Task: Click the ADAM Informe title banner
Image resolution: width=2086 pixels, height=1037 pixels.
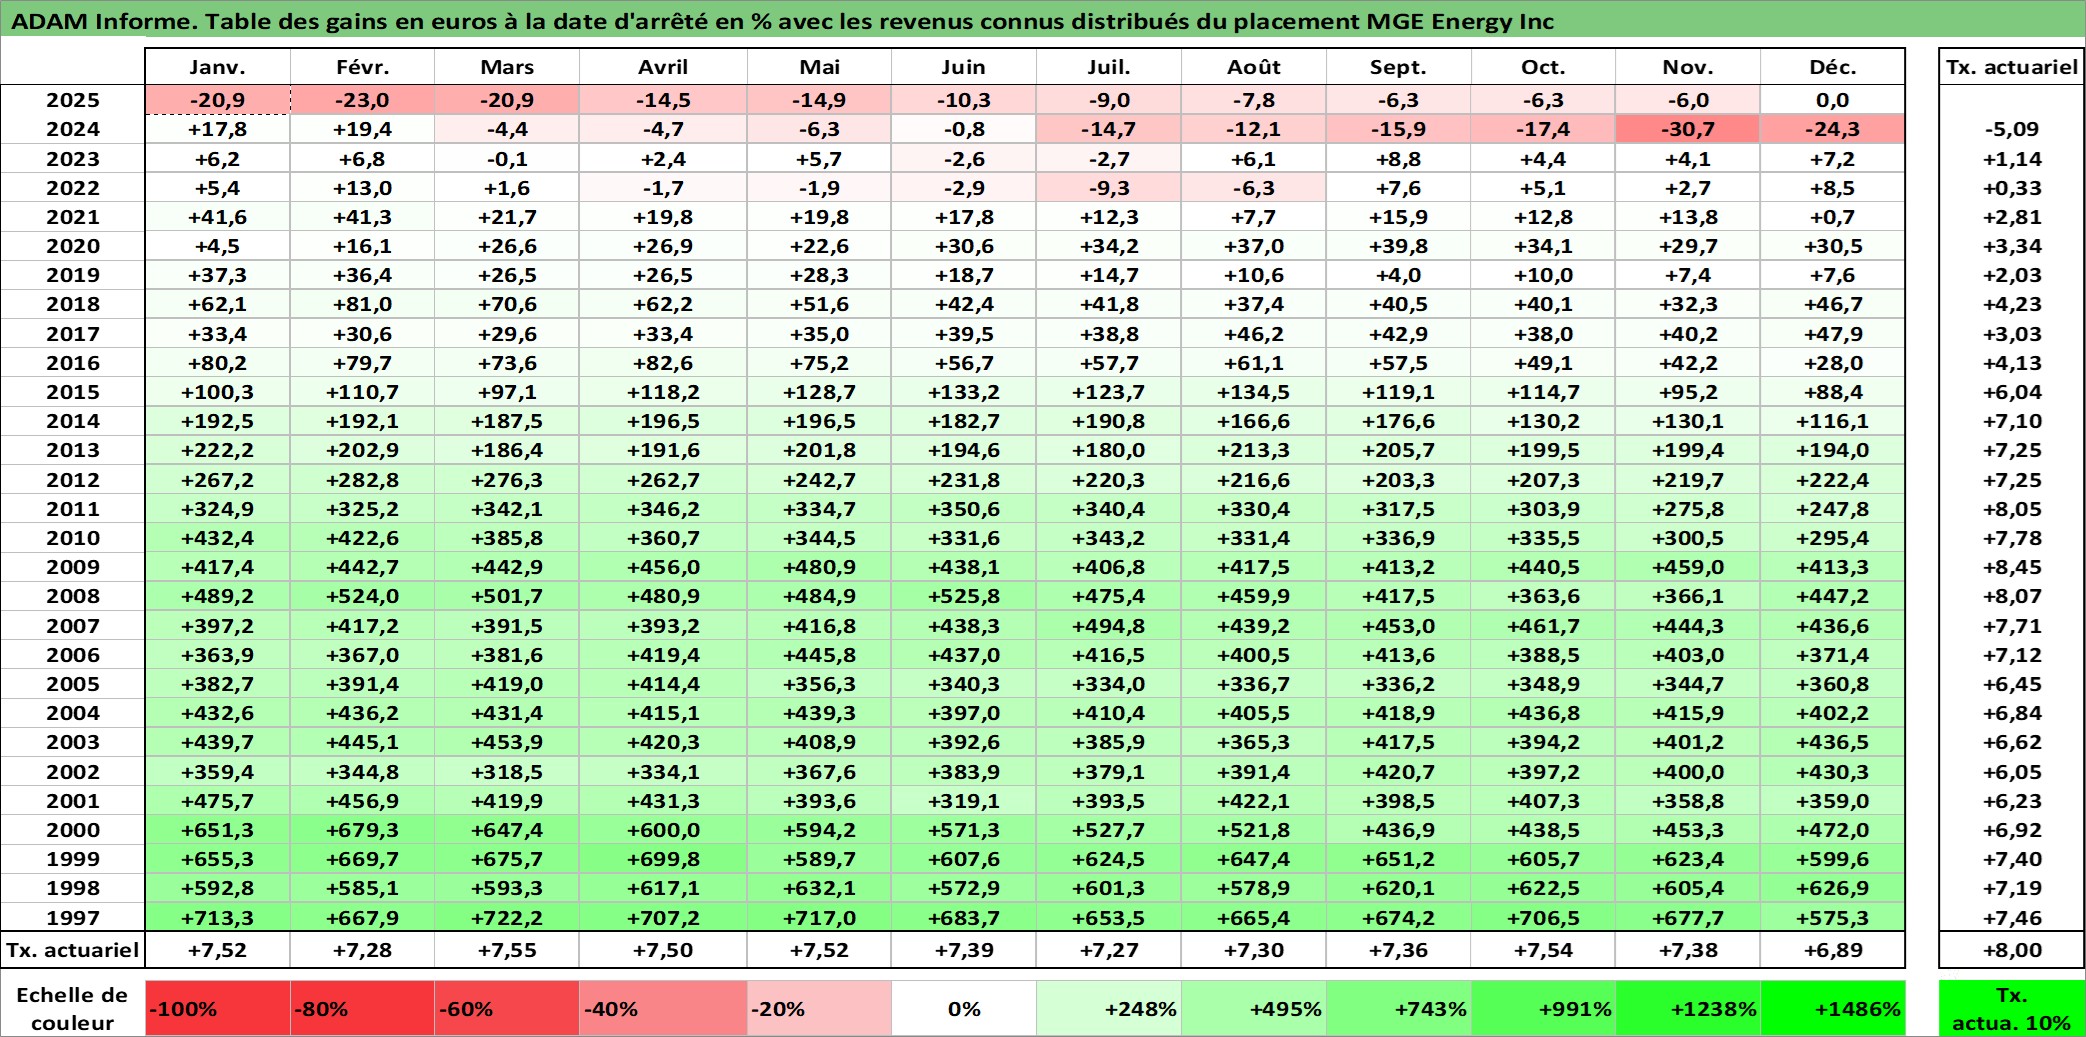Action: click(x=1043, y=20)
